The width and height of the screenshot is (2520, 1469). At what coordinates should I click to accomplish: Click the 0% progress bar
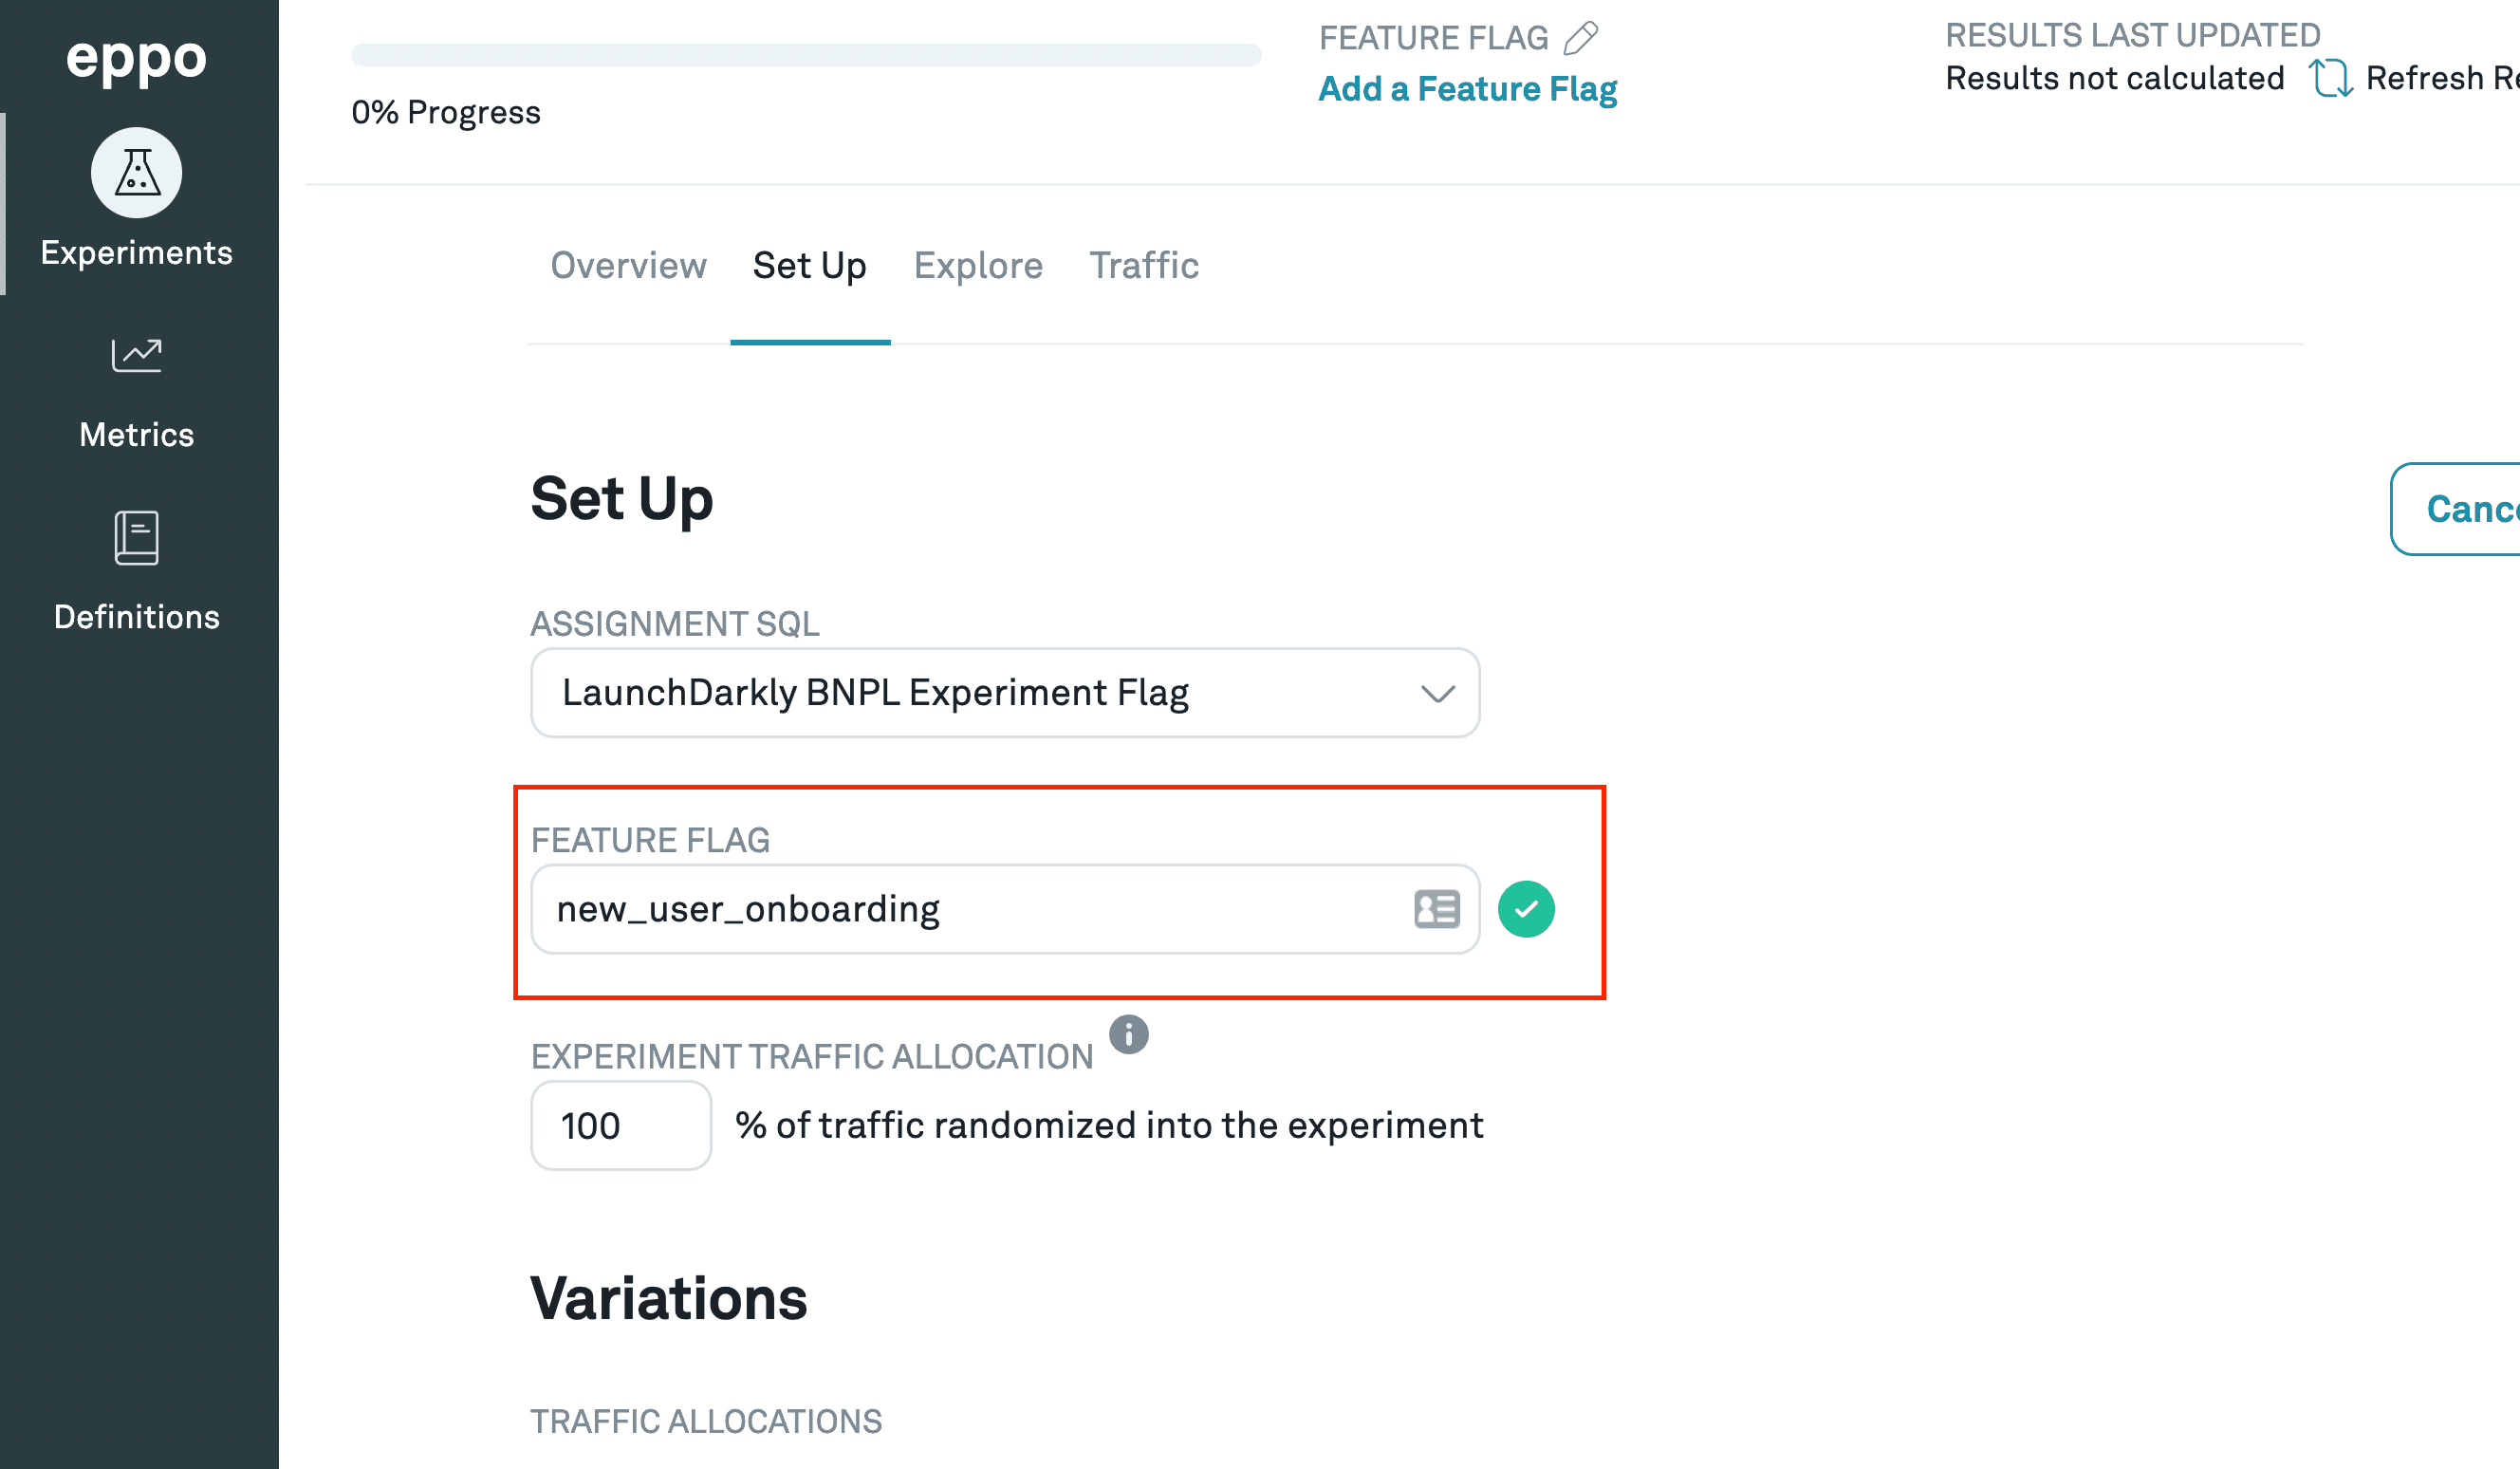pos(805,55)
